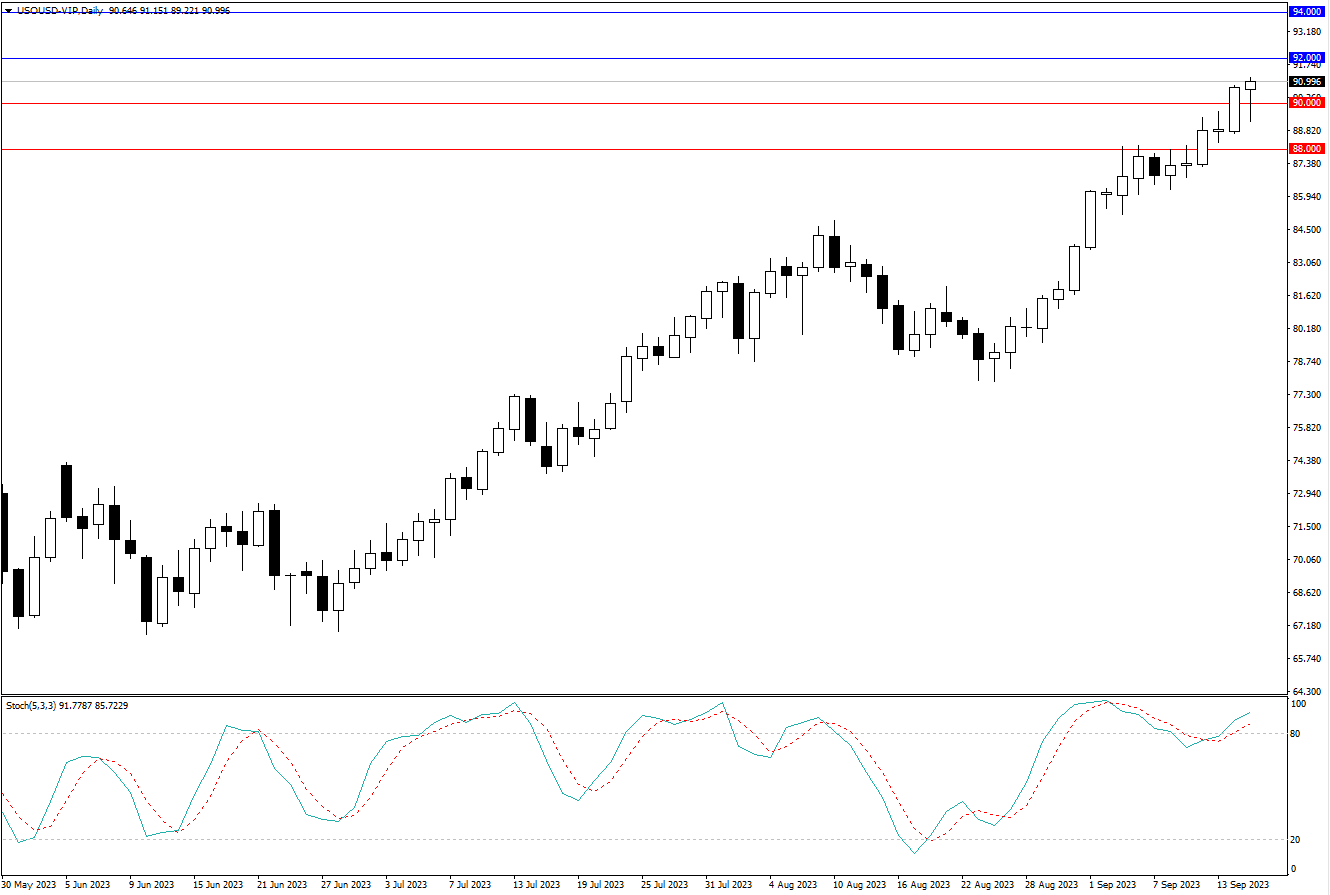Click the black 90.996 current price tag

click(x=1307, y=82)
